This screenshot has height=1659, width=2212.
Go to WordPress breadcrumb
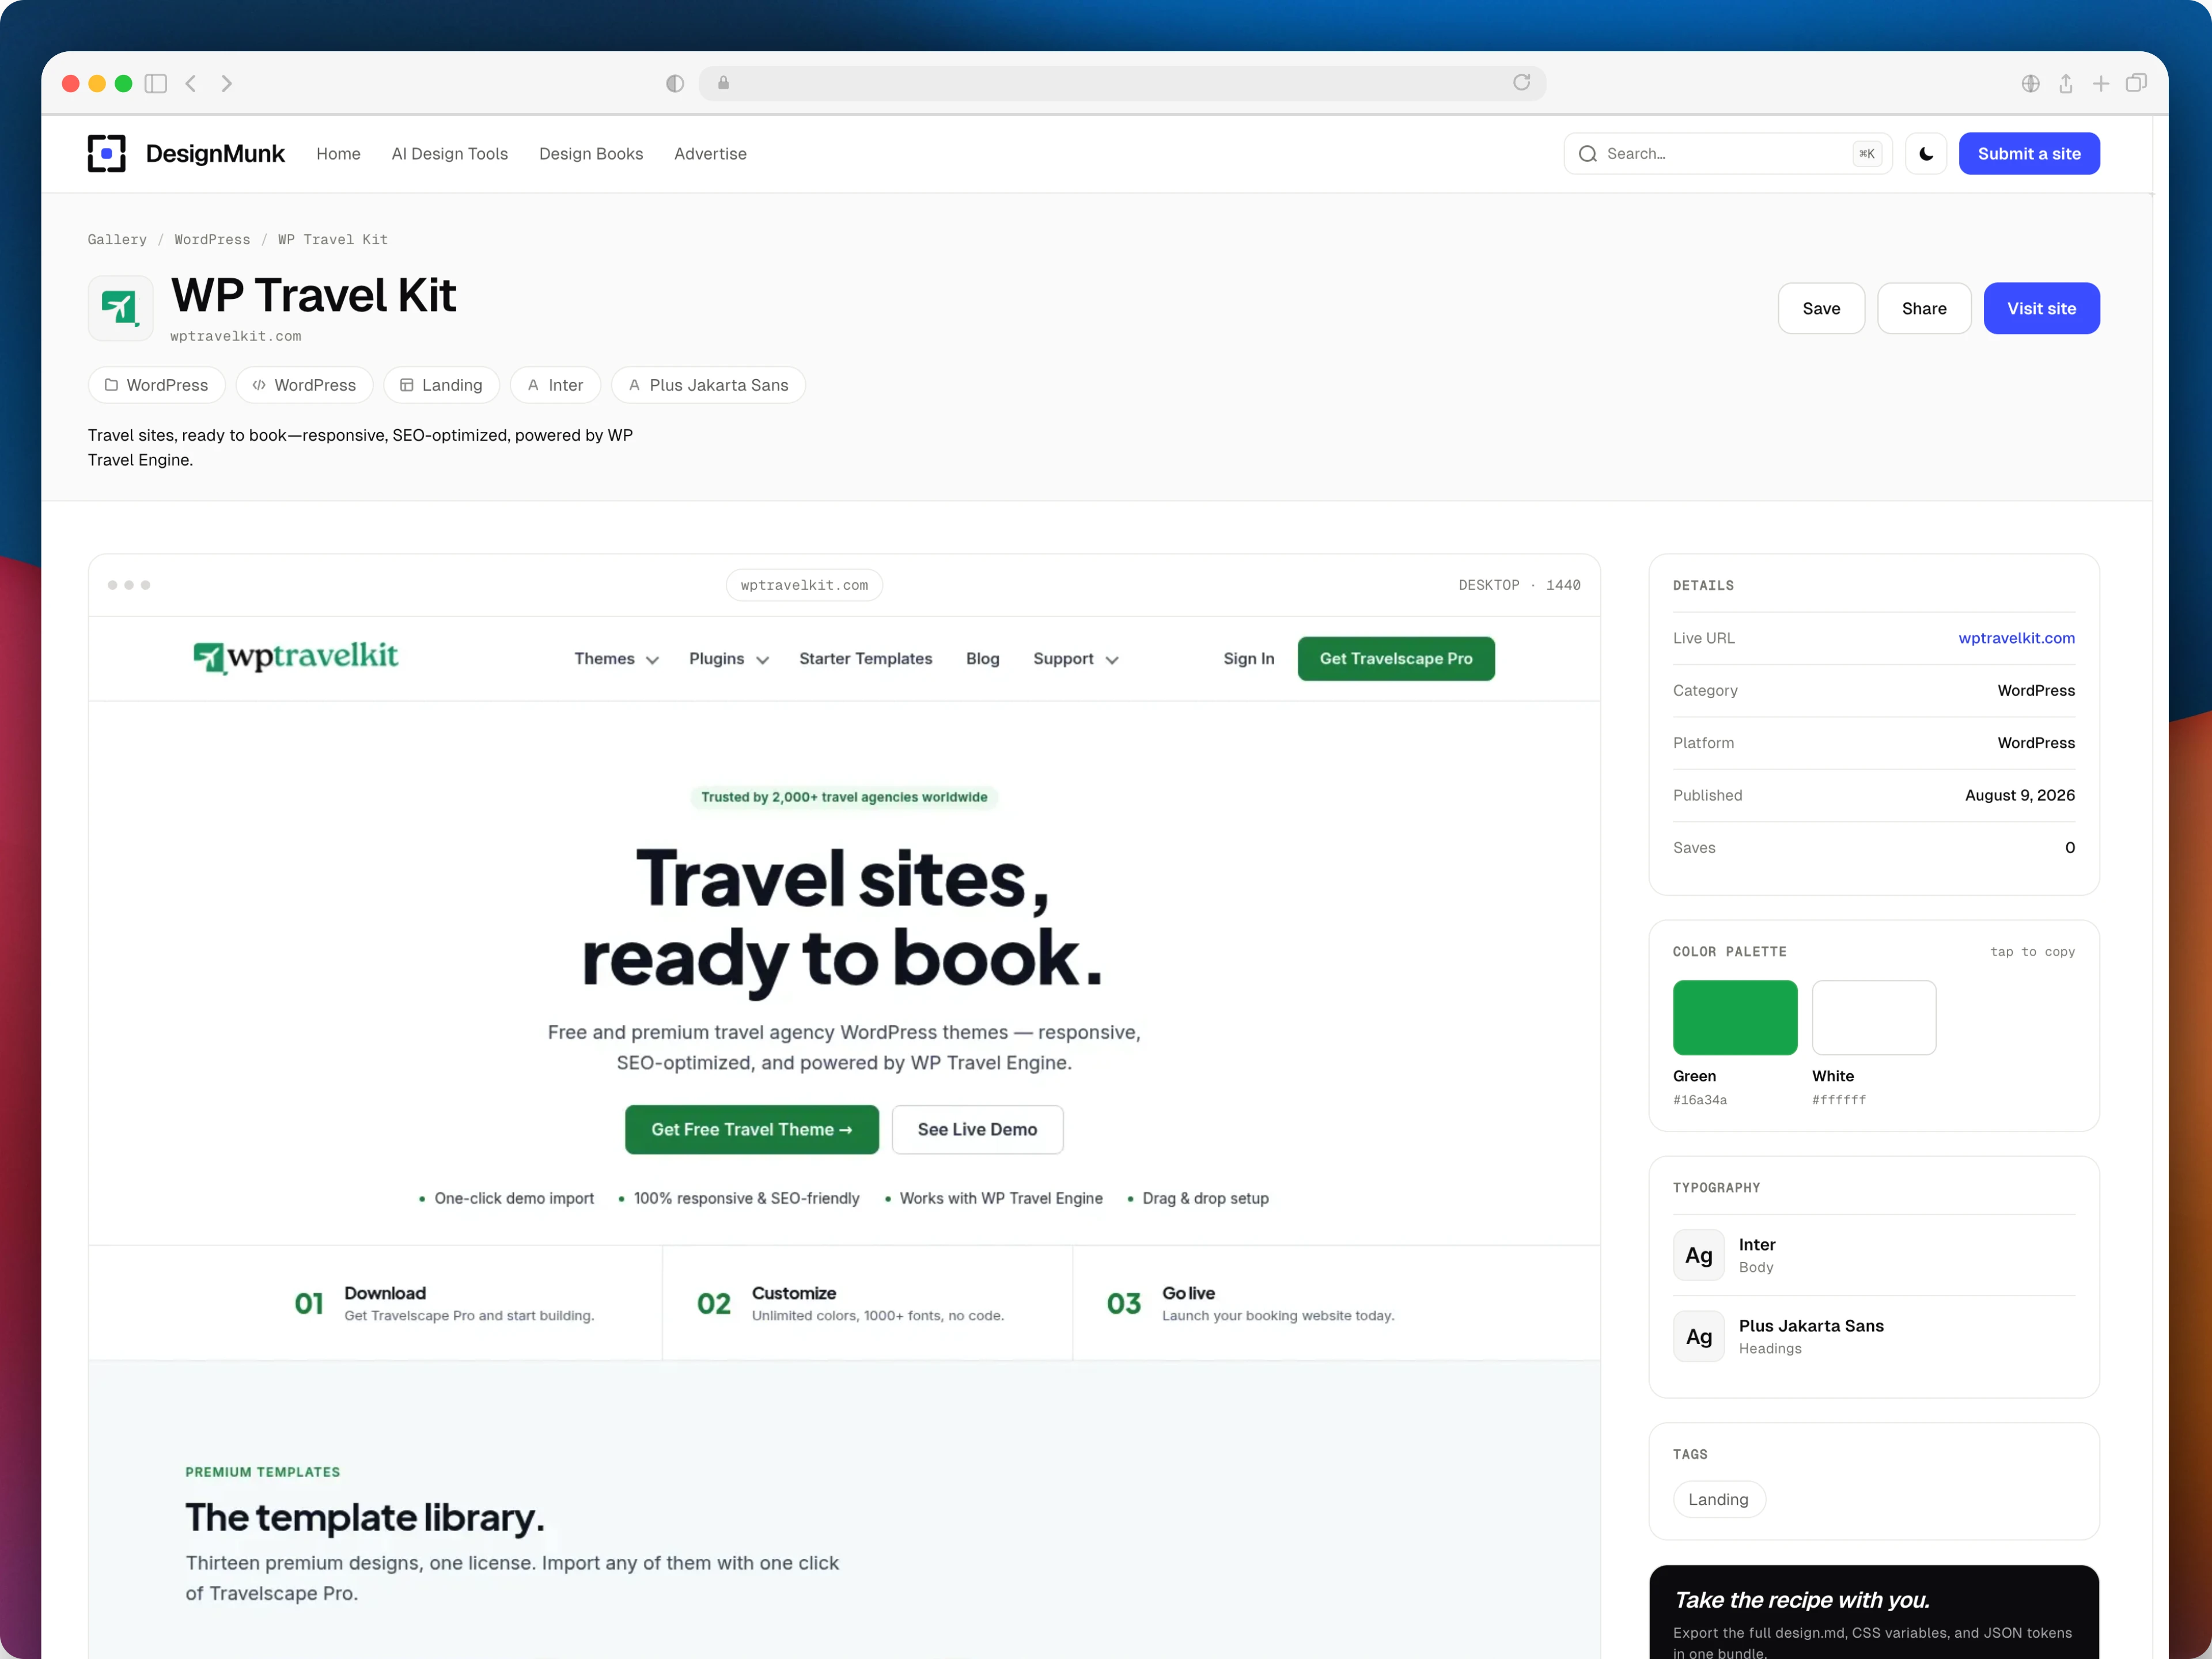(212, 239)
